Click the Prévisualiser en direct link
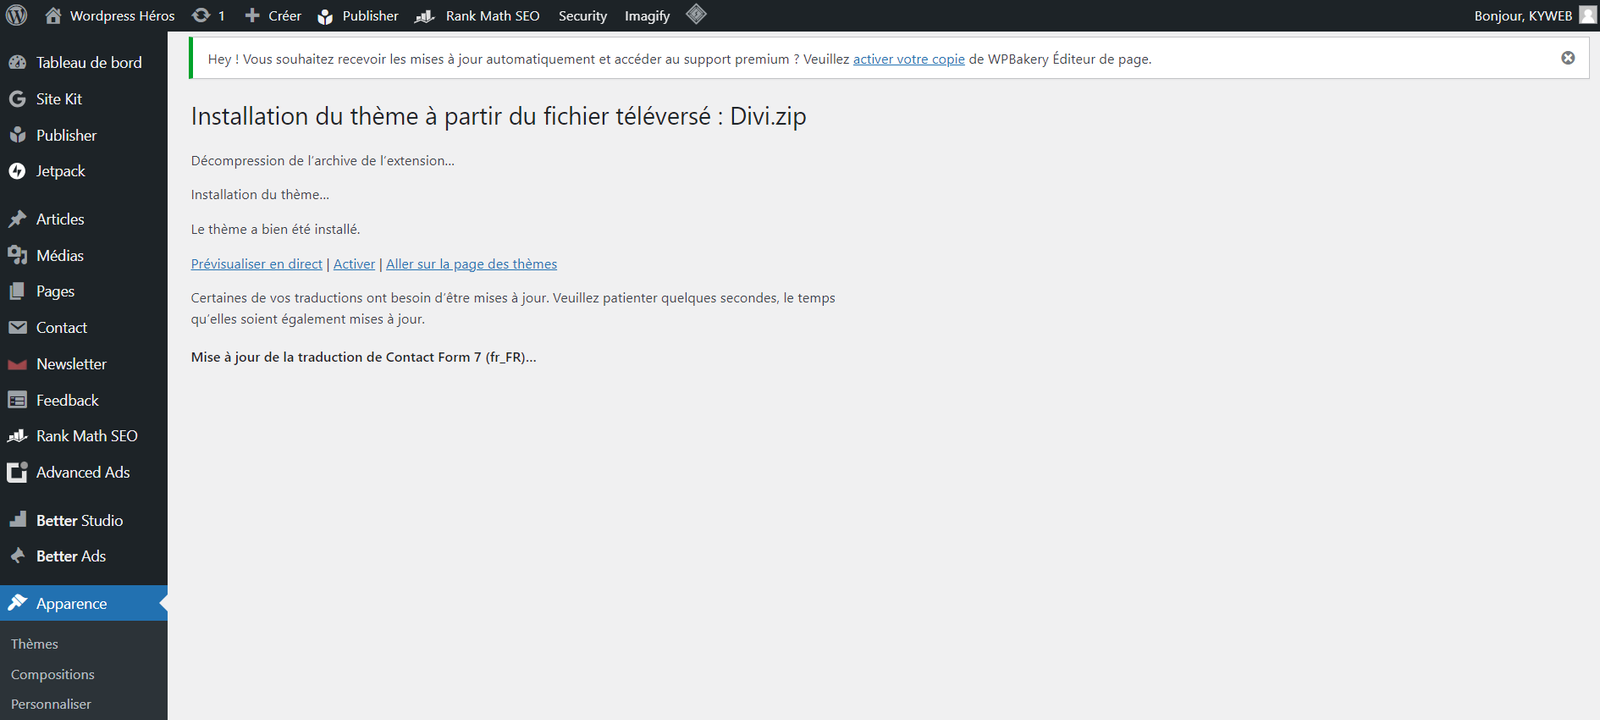Image resolution: width=1600 pixels, height=720 pixels. (256, 264)
